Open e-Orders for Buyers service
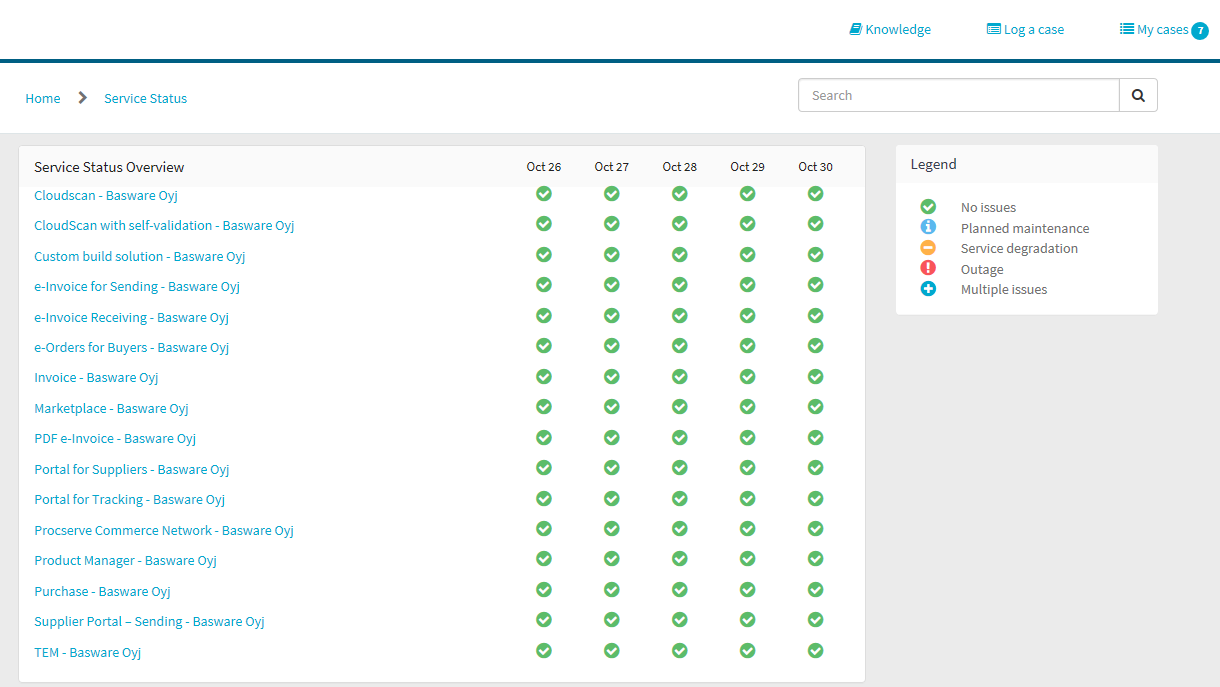The height and width of the screenshot is (687, 1220). point(132,347)
